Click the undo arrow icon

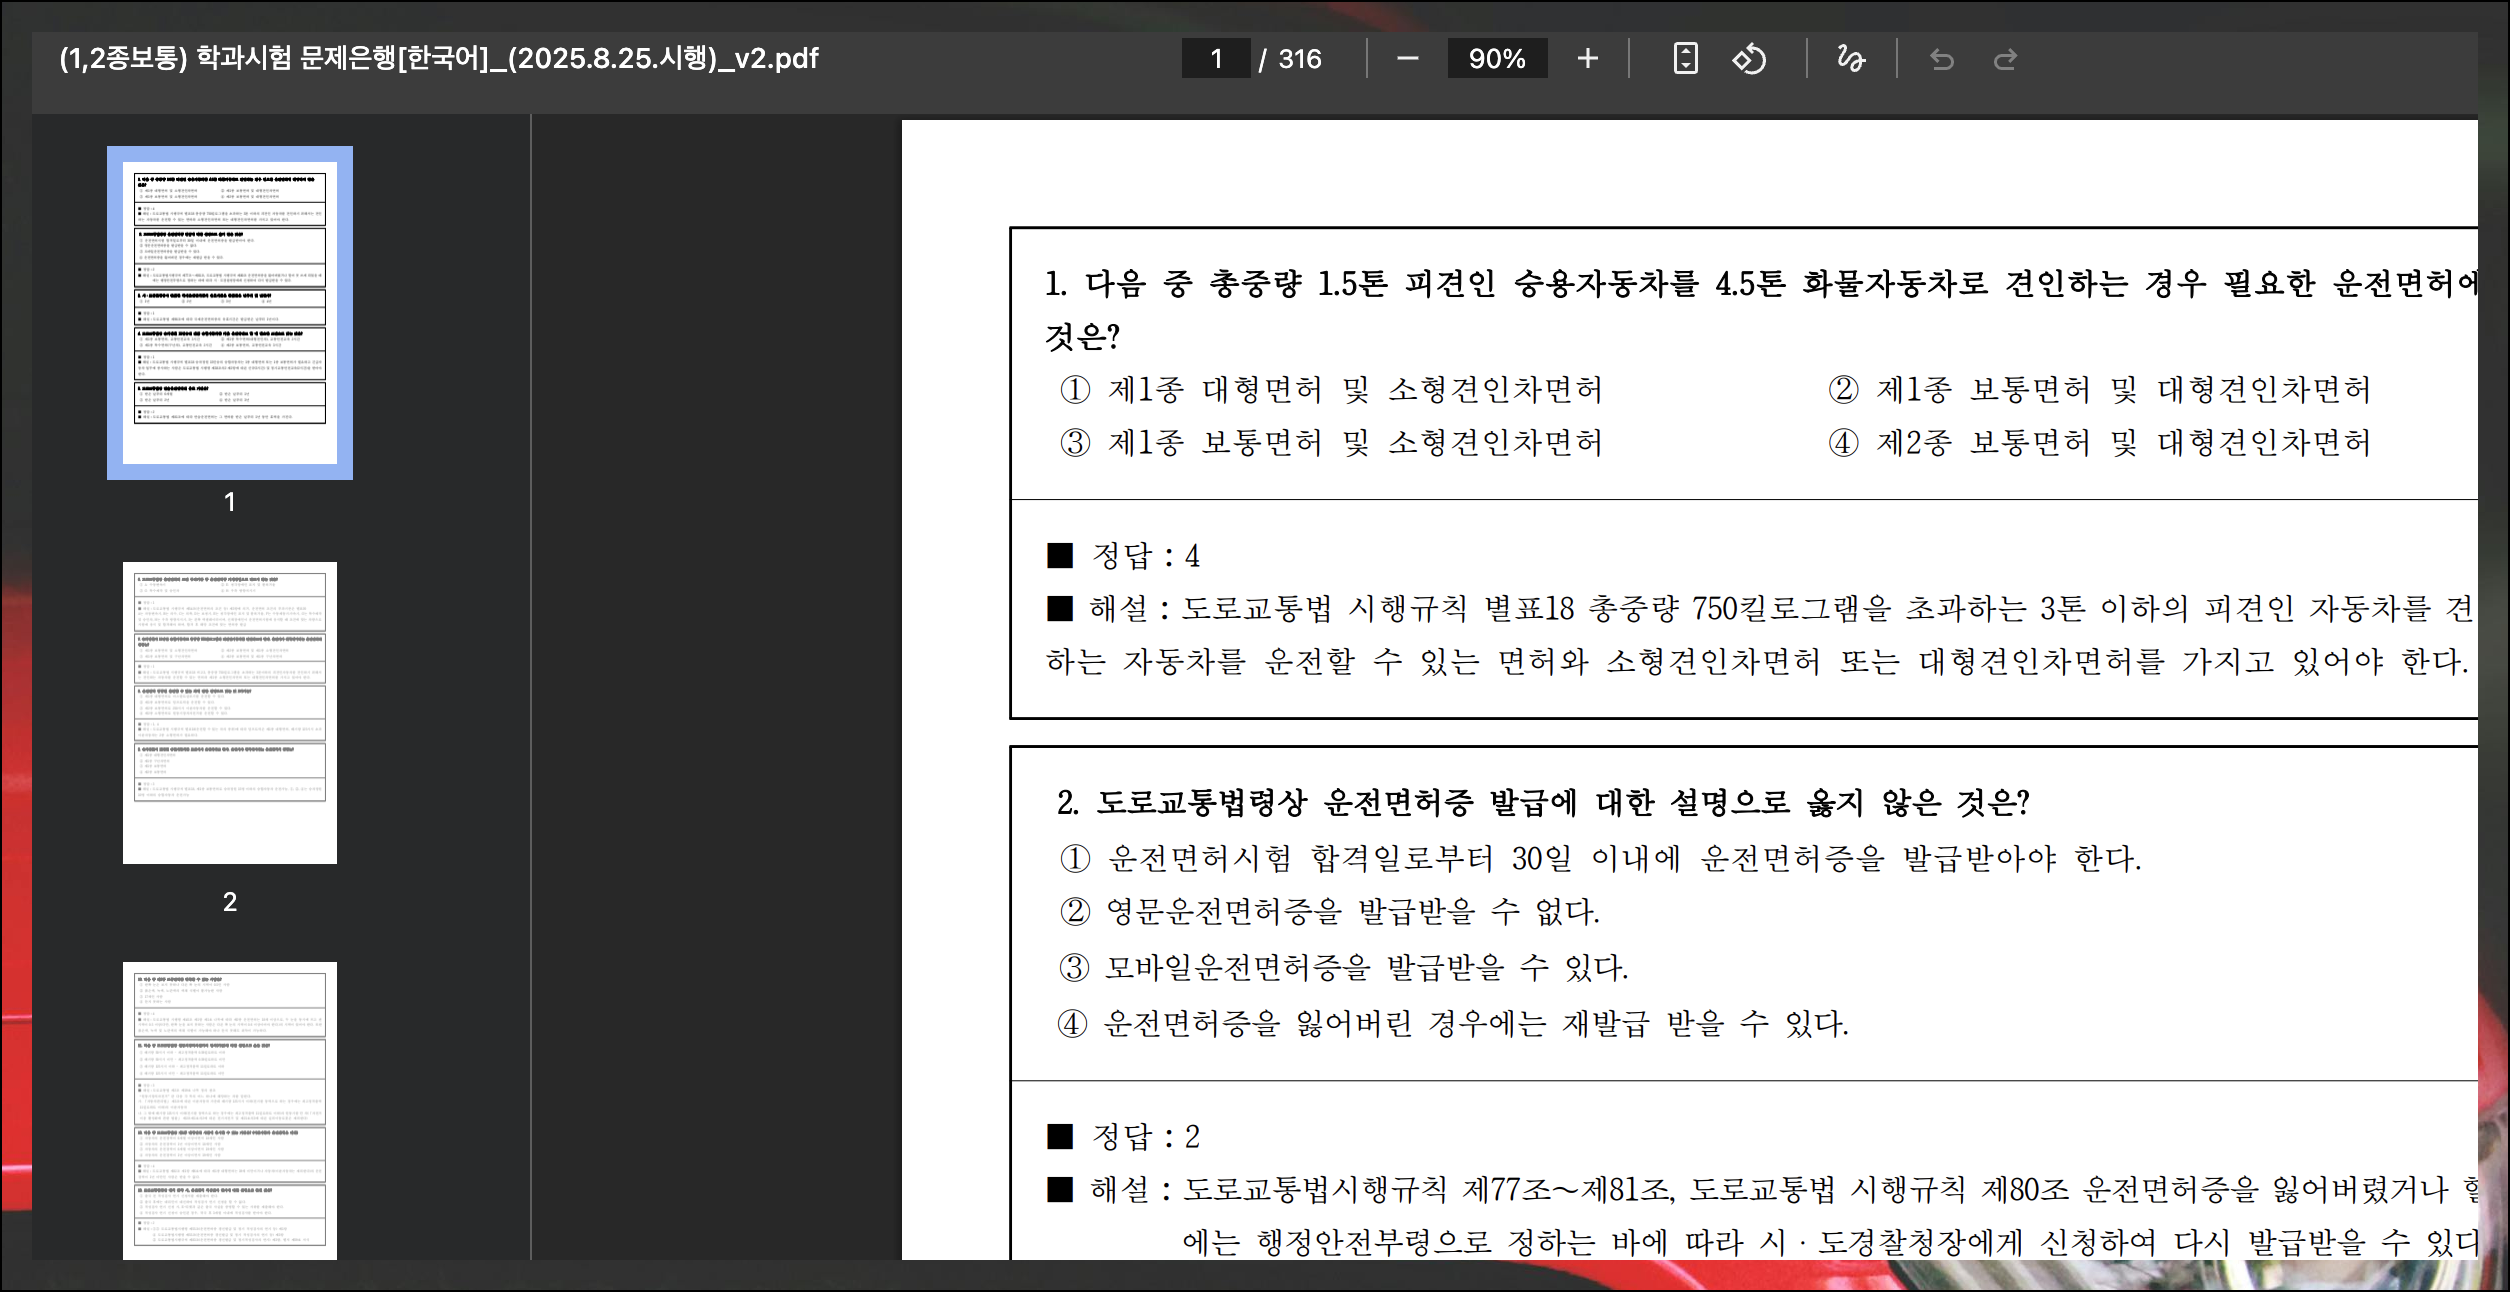pos(1941,60)
